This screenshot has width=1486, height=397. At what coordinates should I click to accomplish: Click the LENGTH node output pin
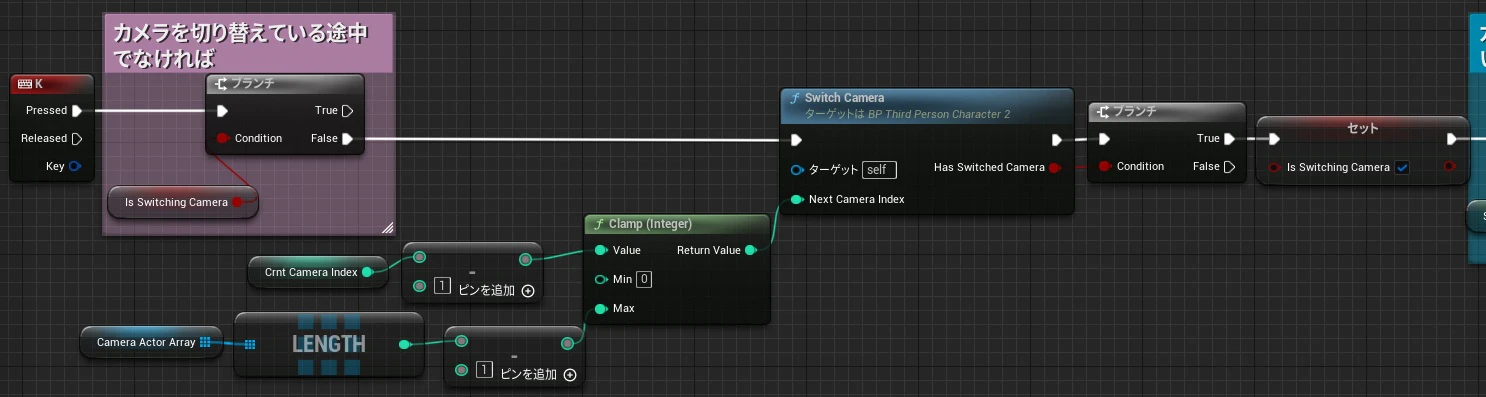[404, 345]
